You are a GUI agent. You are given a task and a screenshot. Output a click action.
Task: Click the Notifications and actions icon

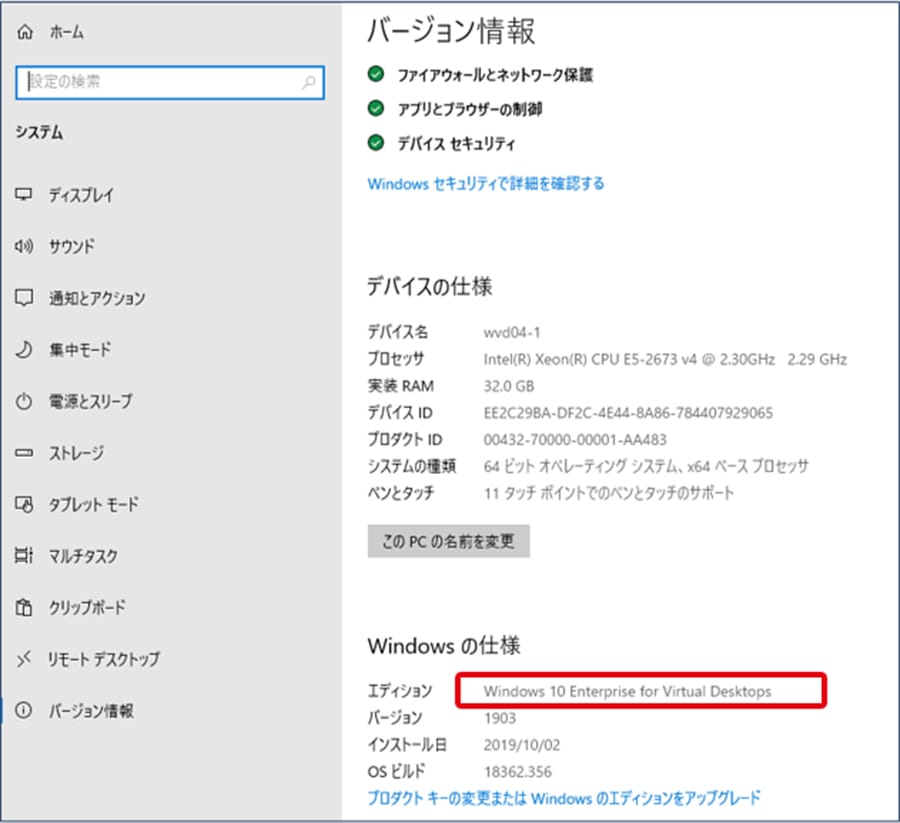tap(24, 298)
